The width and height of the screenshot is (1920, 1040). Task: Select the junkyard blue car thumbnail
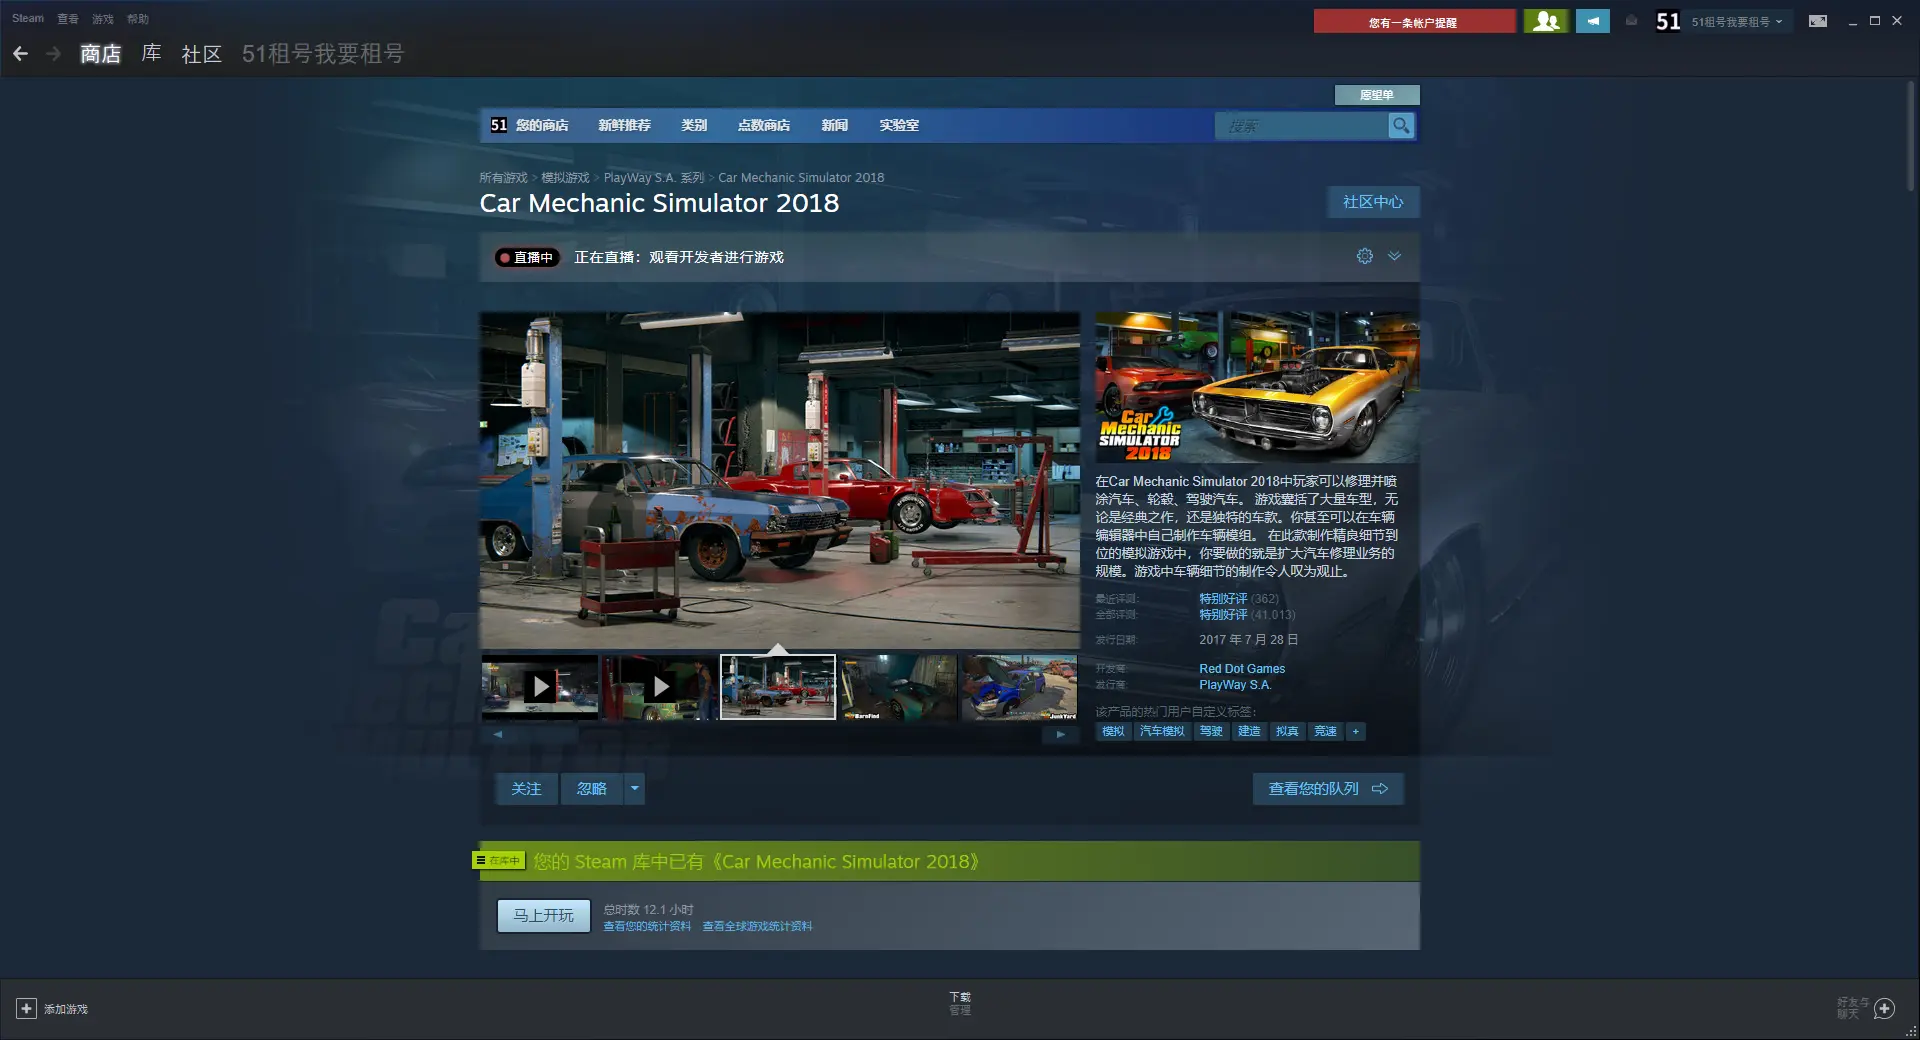[x=1019, y=687]
